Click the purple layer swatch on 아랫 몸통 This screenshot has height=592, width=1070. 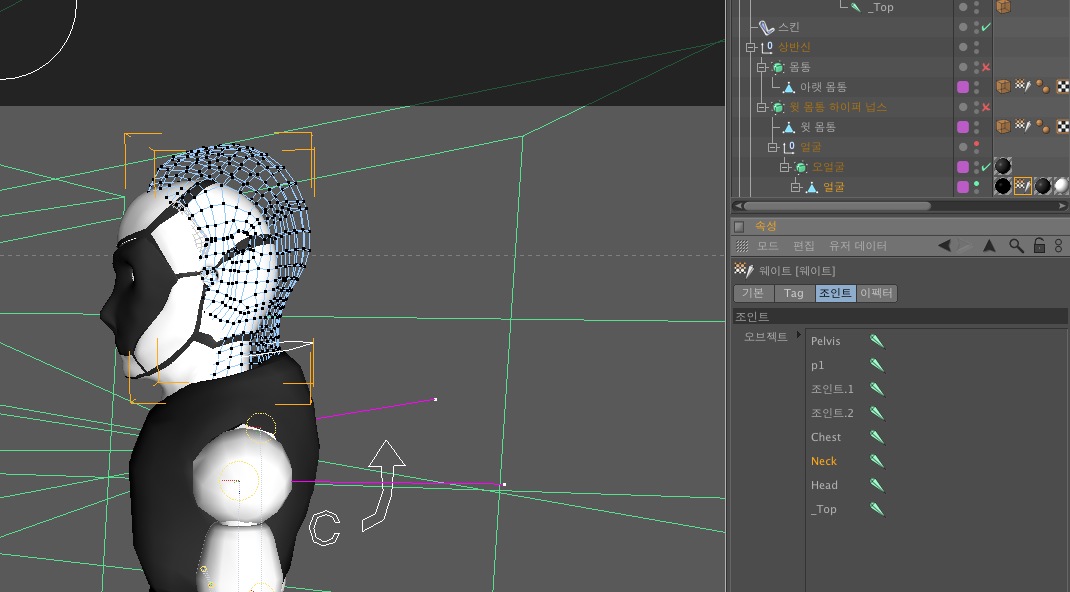point(963,87)
